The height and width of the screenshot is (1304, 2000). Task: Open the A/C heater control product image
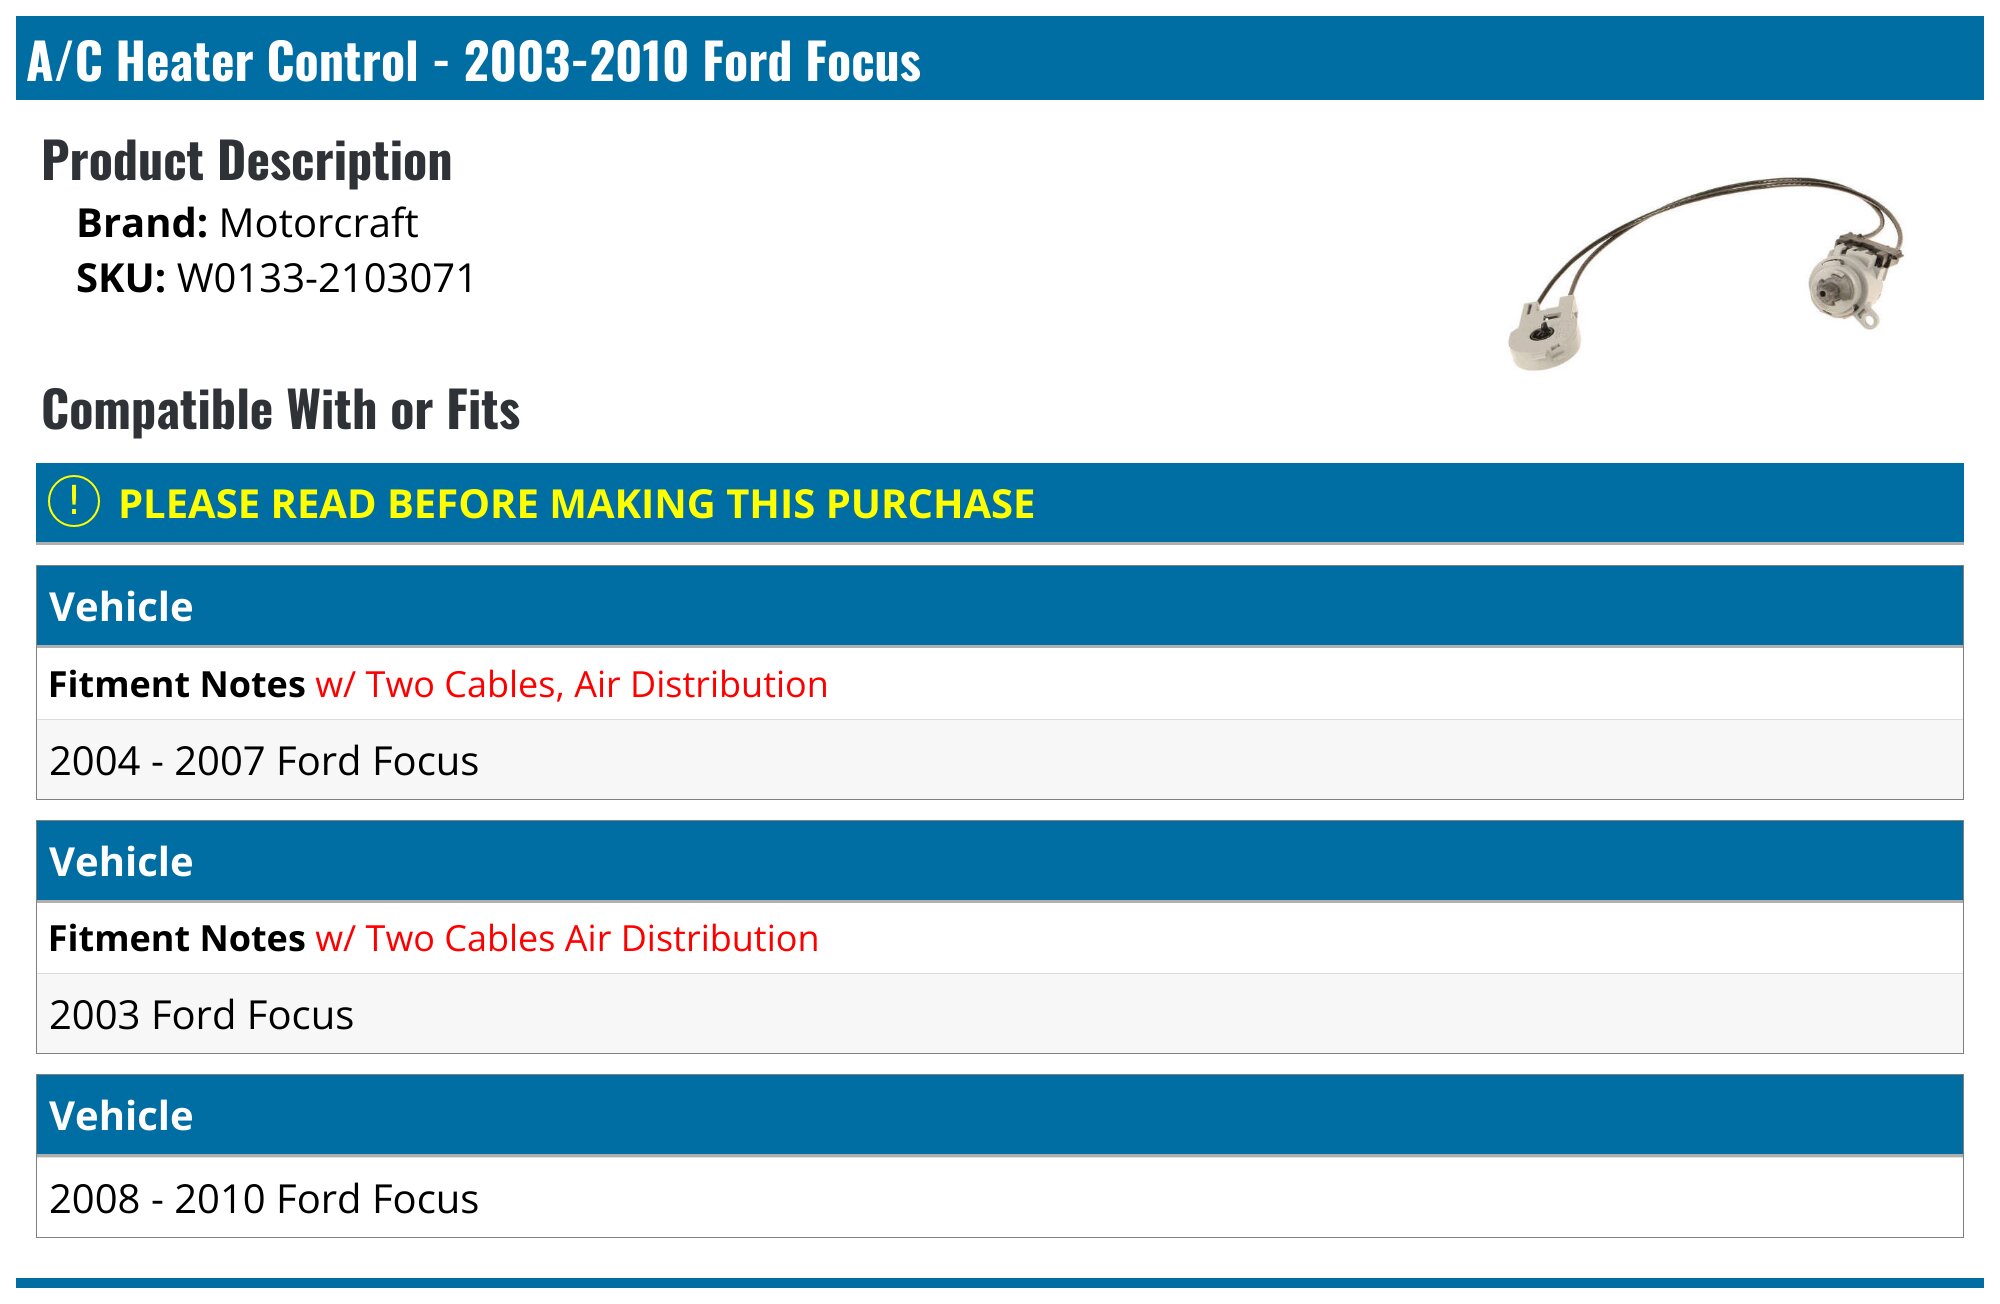[1707, 274]
